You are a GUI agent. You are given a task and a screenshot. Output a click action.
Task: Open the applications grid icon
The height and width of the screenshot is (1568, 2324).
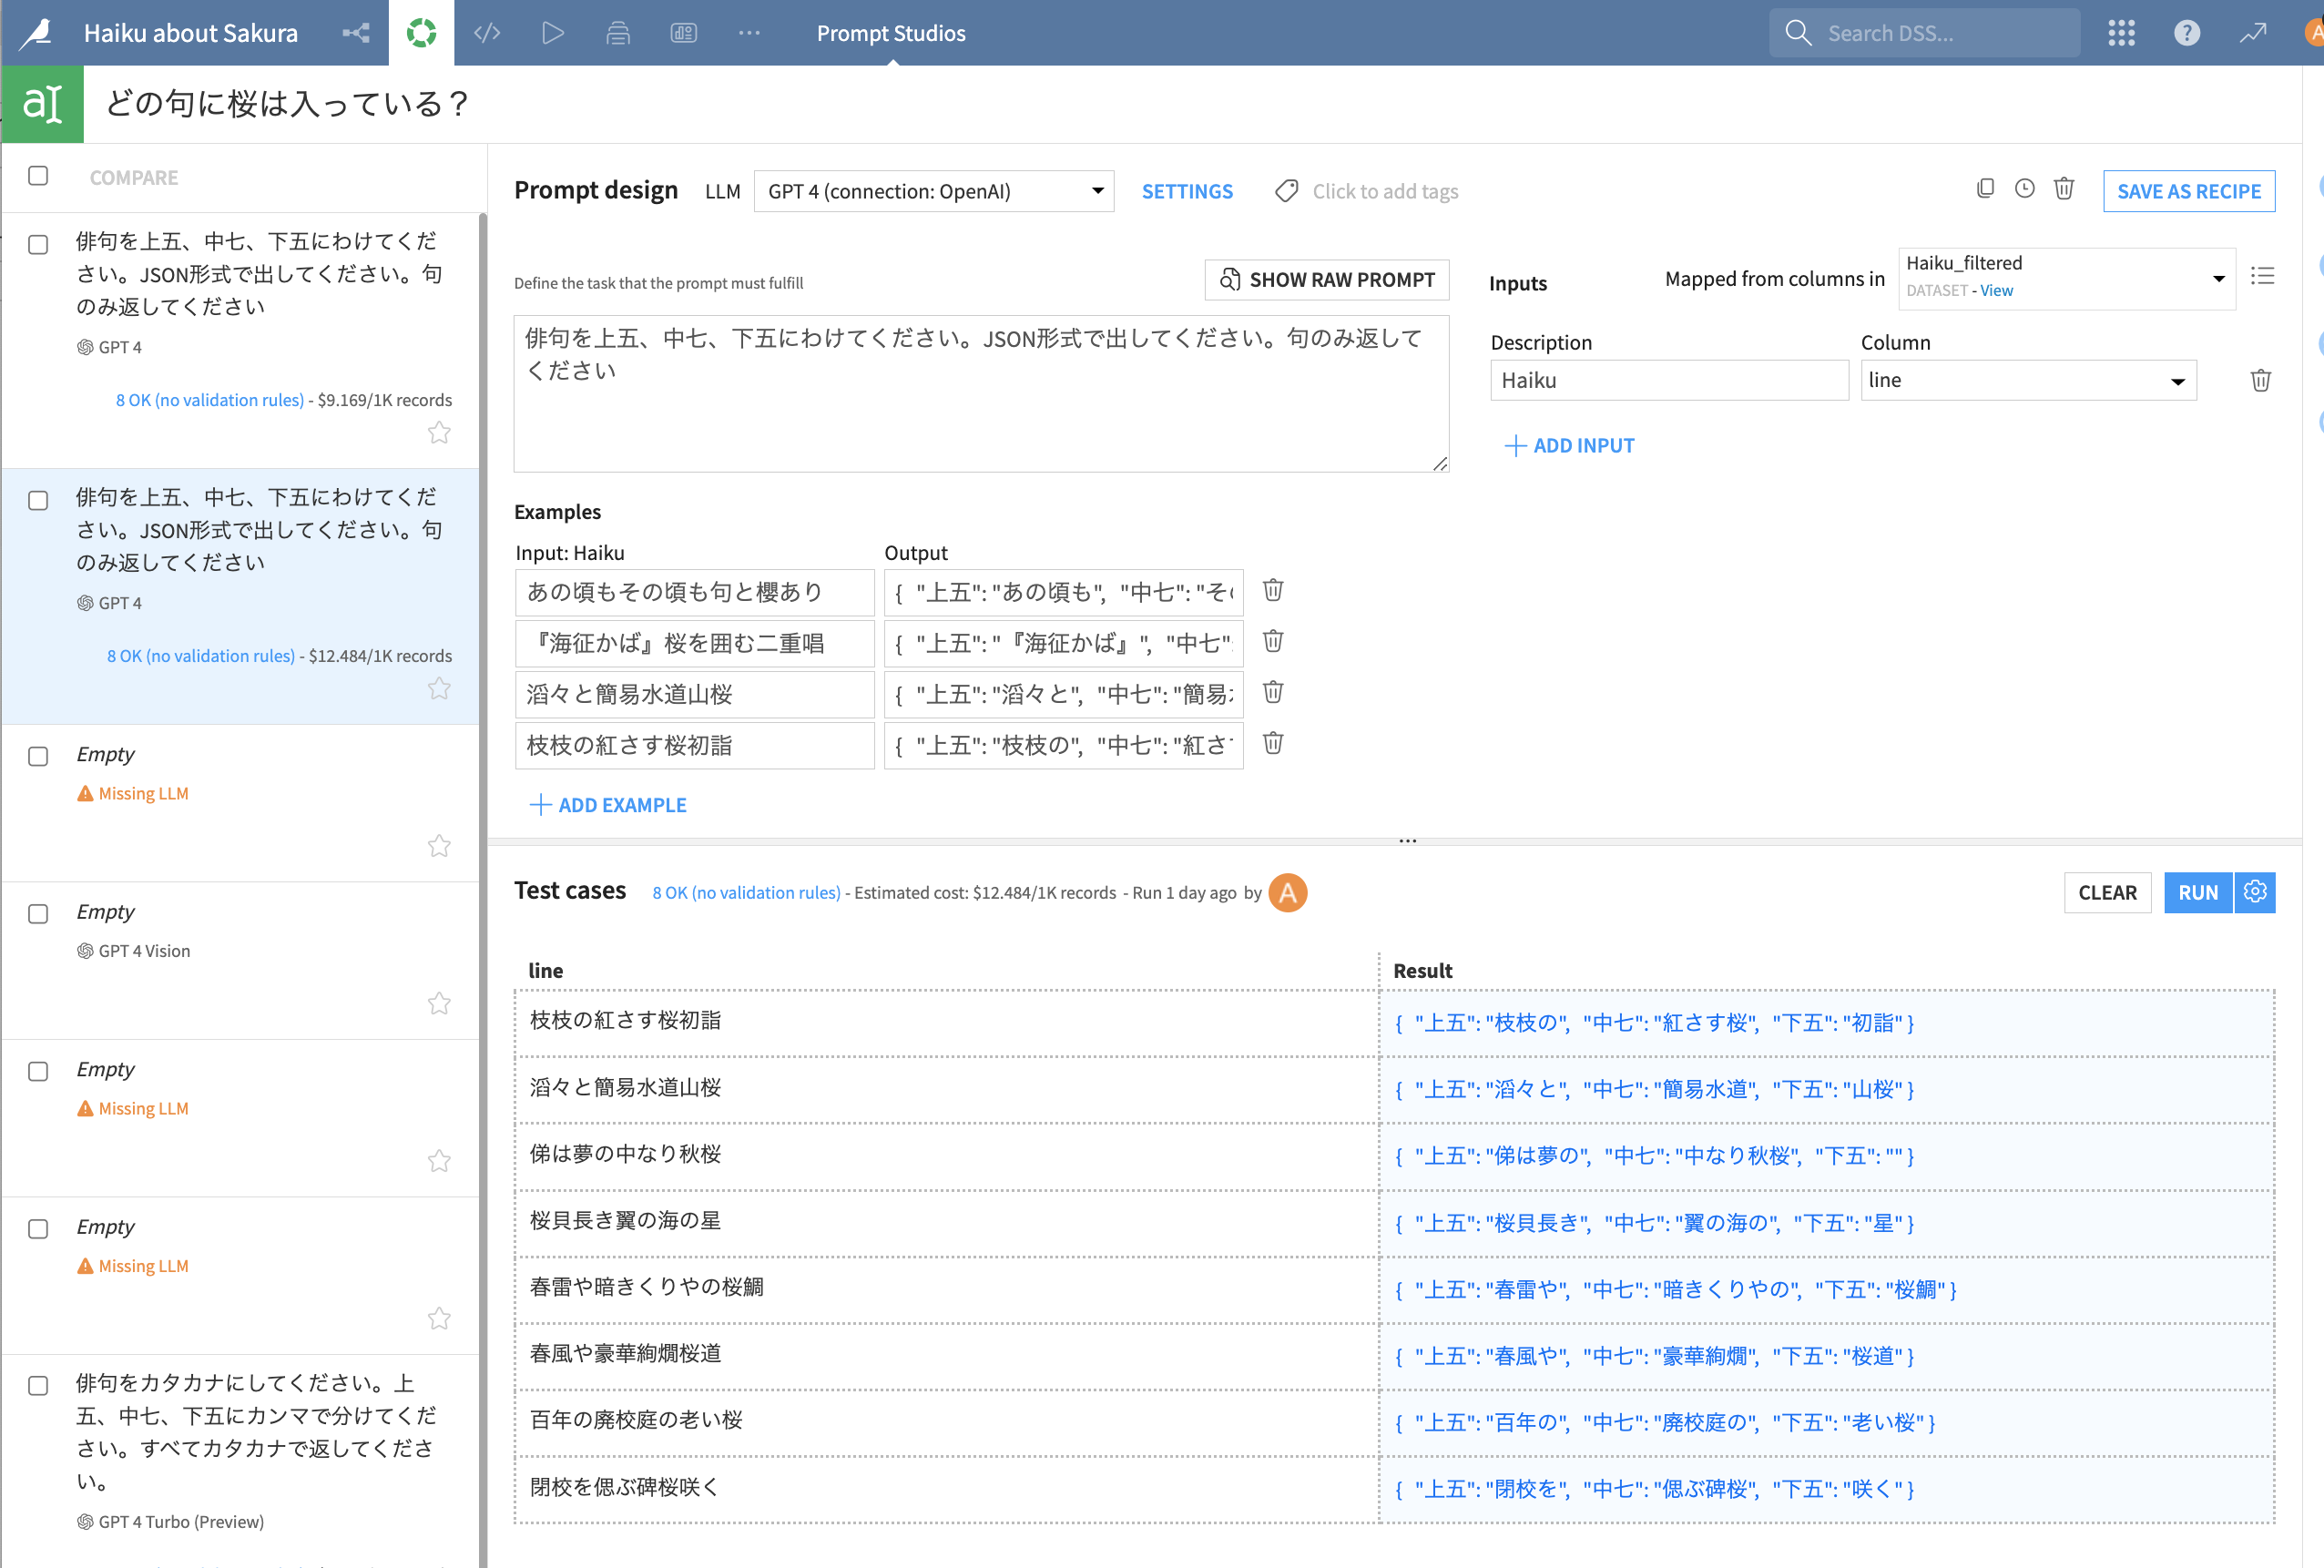click(2120, 33)
